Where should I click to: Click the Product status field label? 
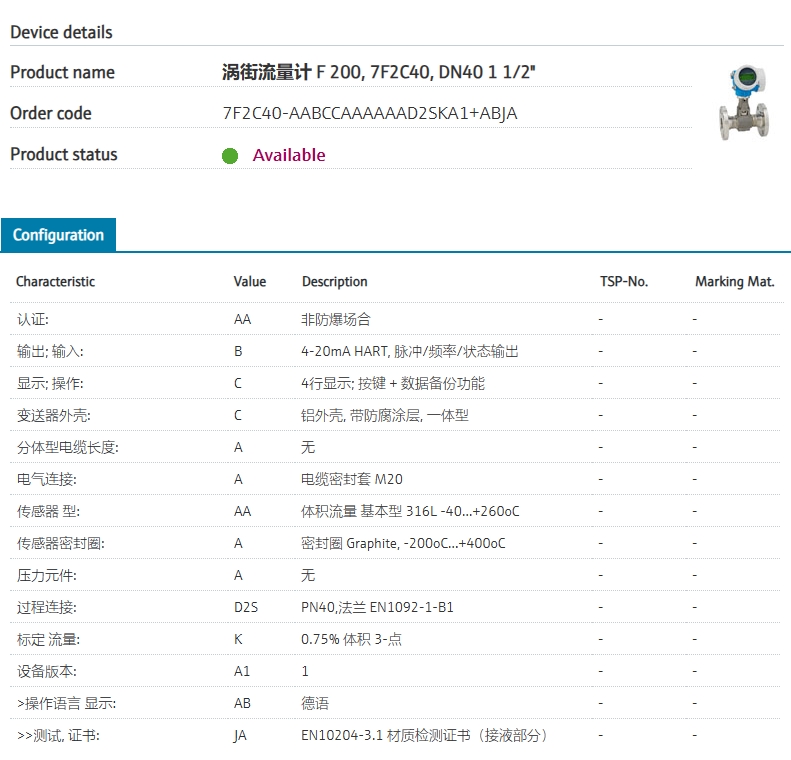point(64,154)
